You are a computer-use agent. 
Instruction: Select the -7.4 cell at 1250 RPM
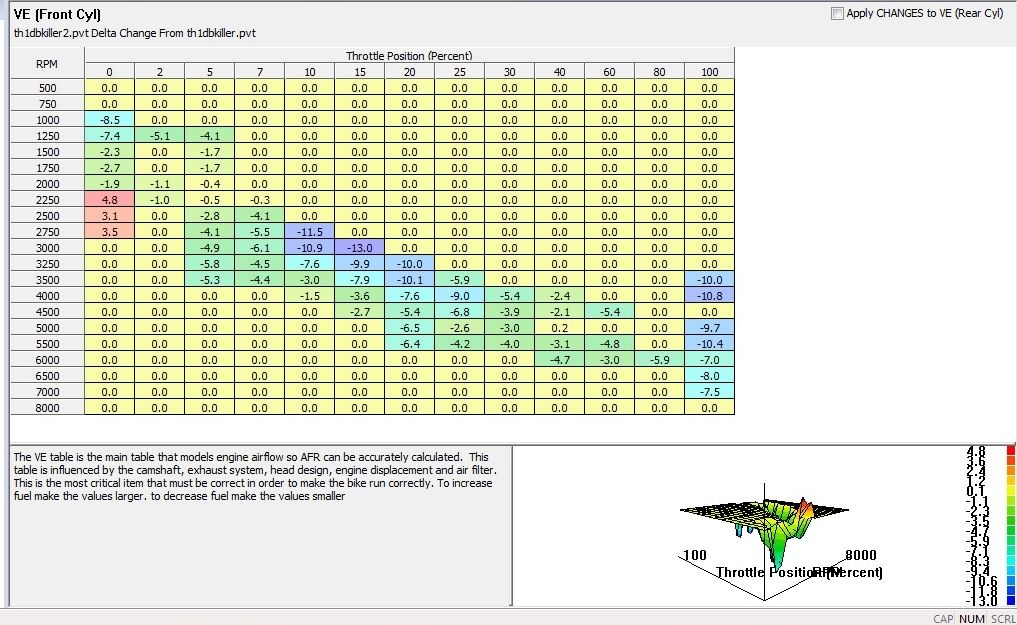pyautogui.click(x=110, y=136)
